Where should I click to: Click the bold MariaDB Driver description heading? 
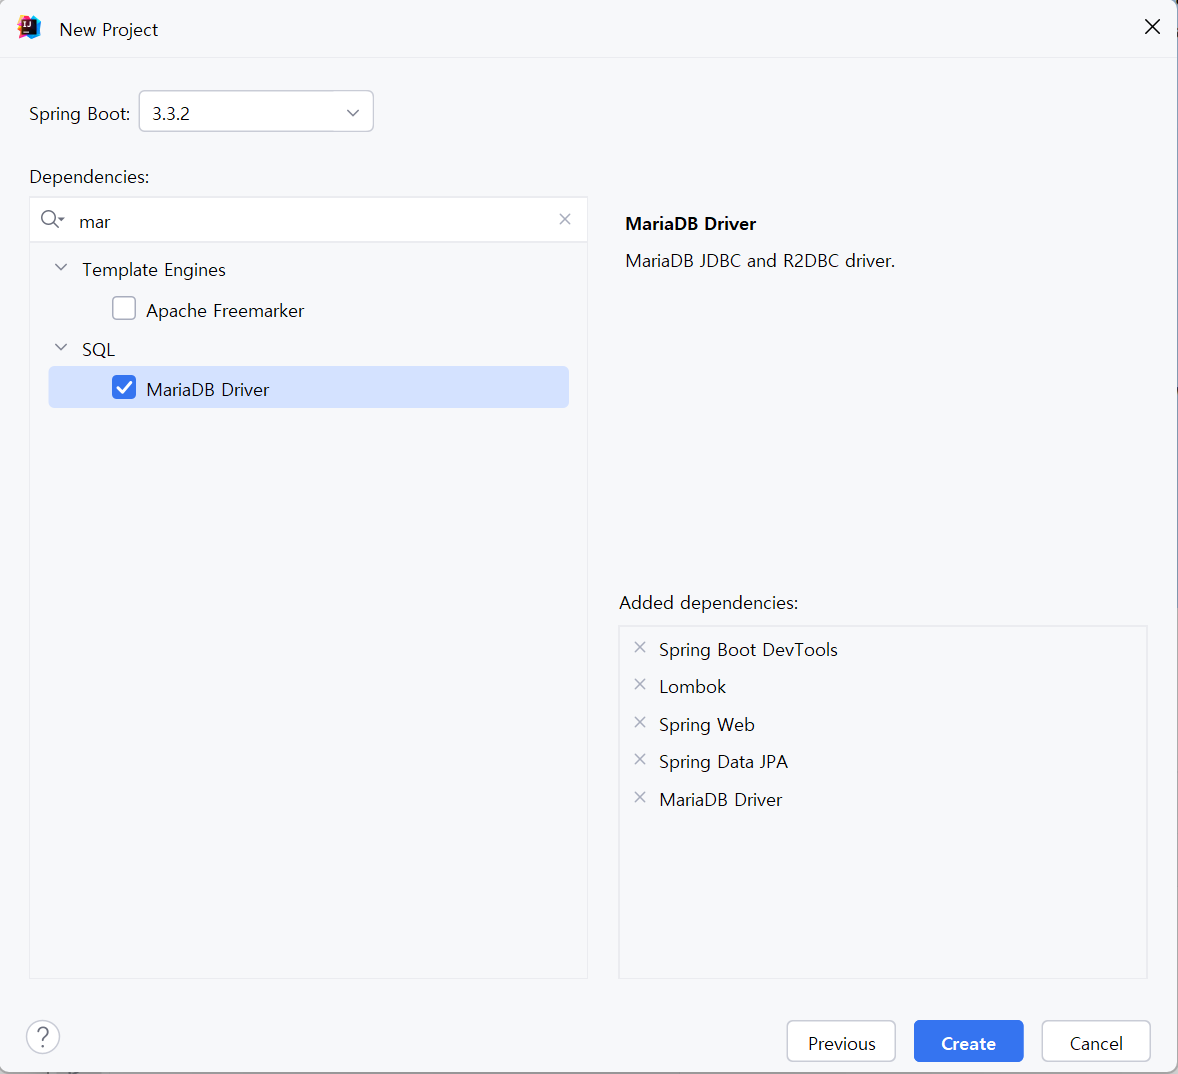pyautogui.click(x=690, y=224)
